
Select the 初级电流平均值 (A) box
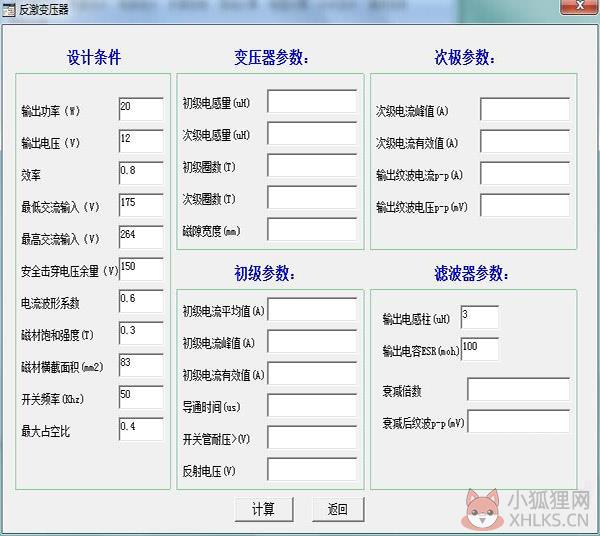[x=312, y=309]
